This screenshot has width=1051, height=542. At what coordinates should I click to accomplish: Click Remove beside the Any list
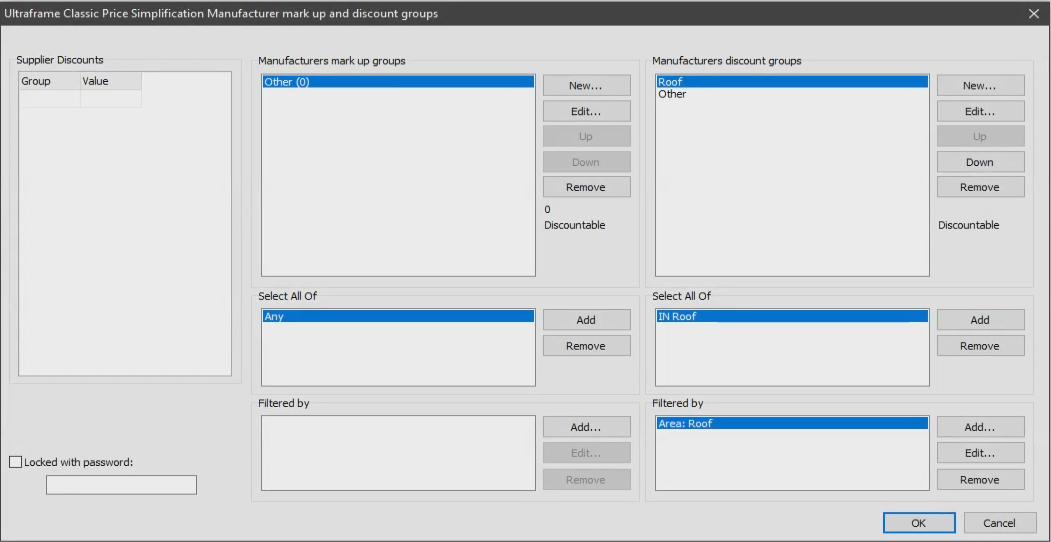click(x=586, y=346)
